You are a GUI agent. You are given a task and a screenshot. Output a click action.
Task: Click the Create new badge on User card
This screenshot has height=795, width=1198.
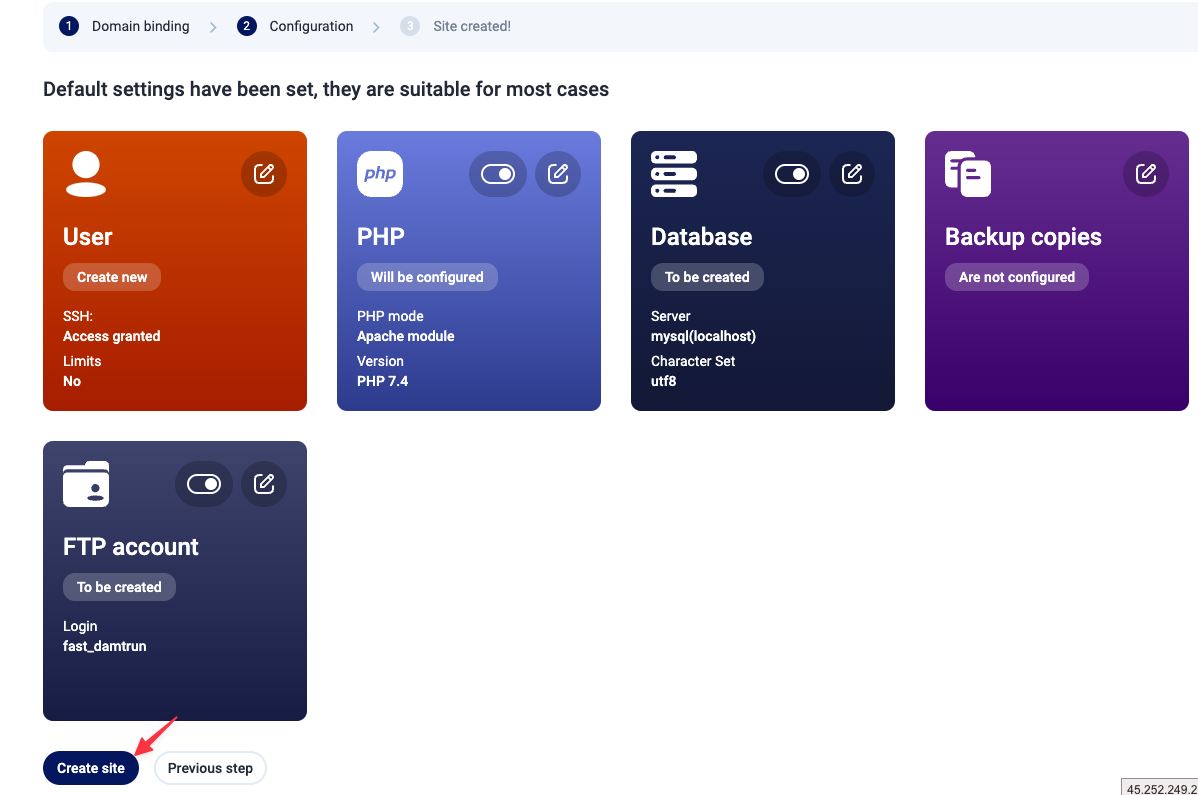112,277
